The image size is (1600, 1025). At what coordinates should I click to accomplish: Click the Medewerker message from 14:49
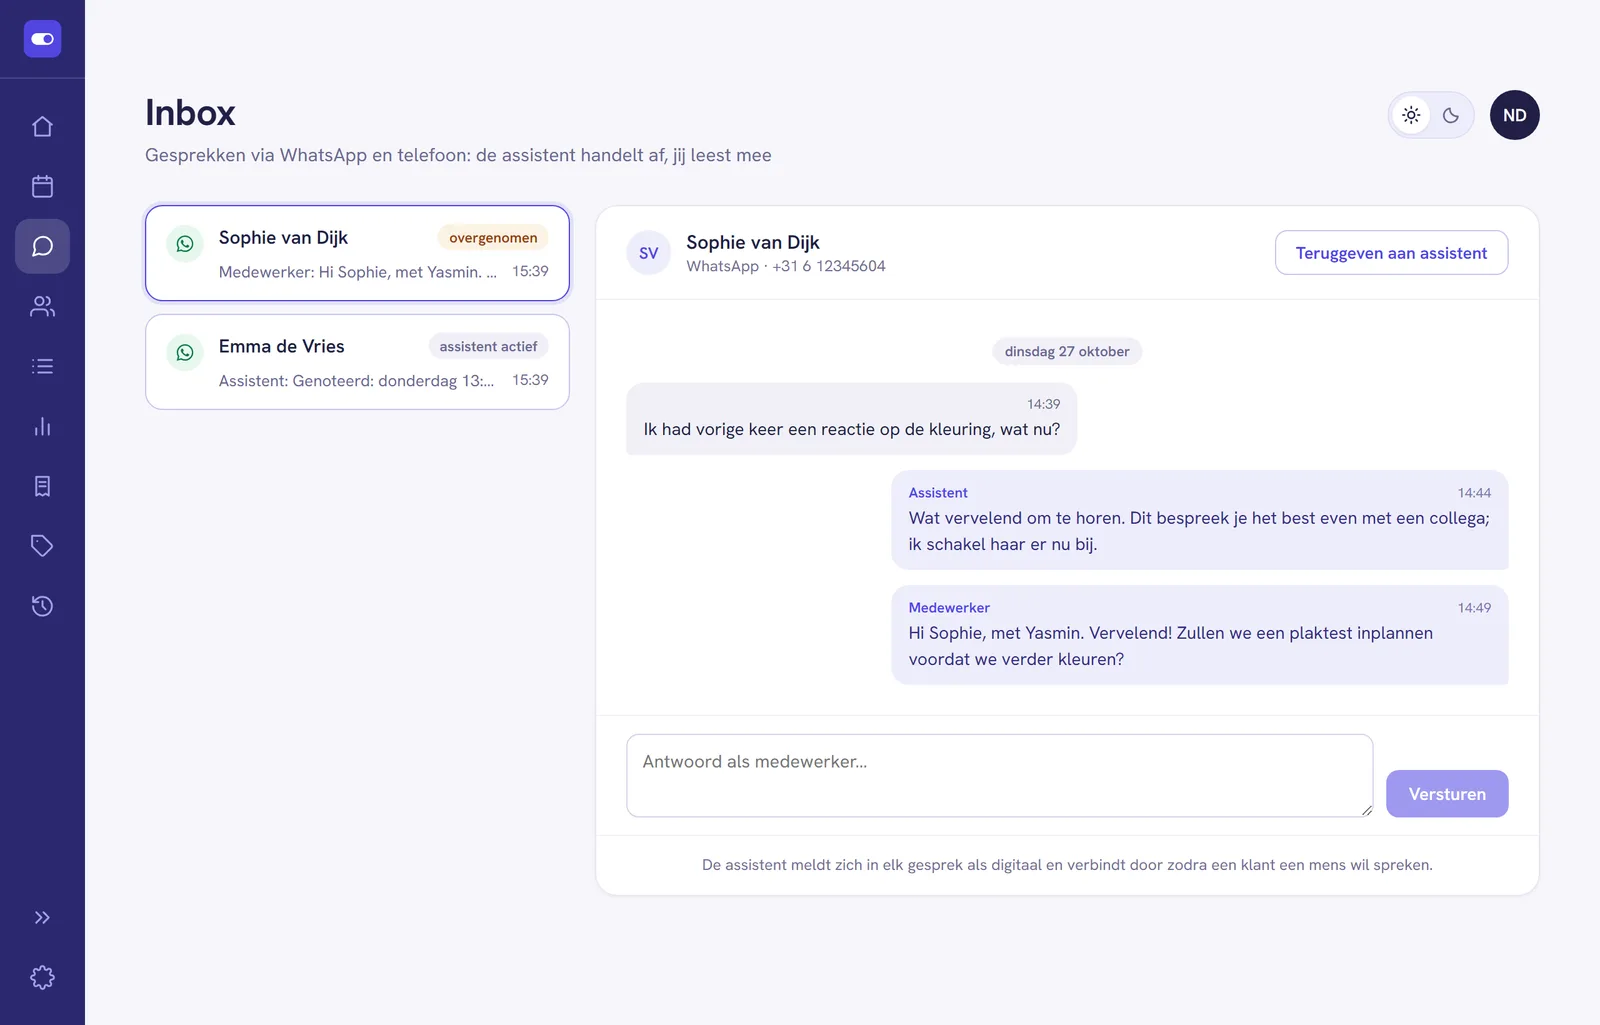point(1199,635)
